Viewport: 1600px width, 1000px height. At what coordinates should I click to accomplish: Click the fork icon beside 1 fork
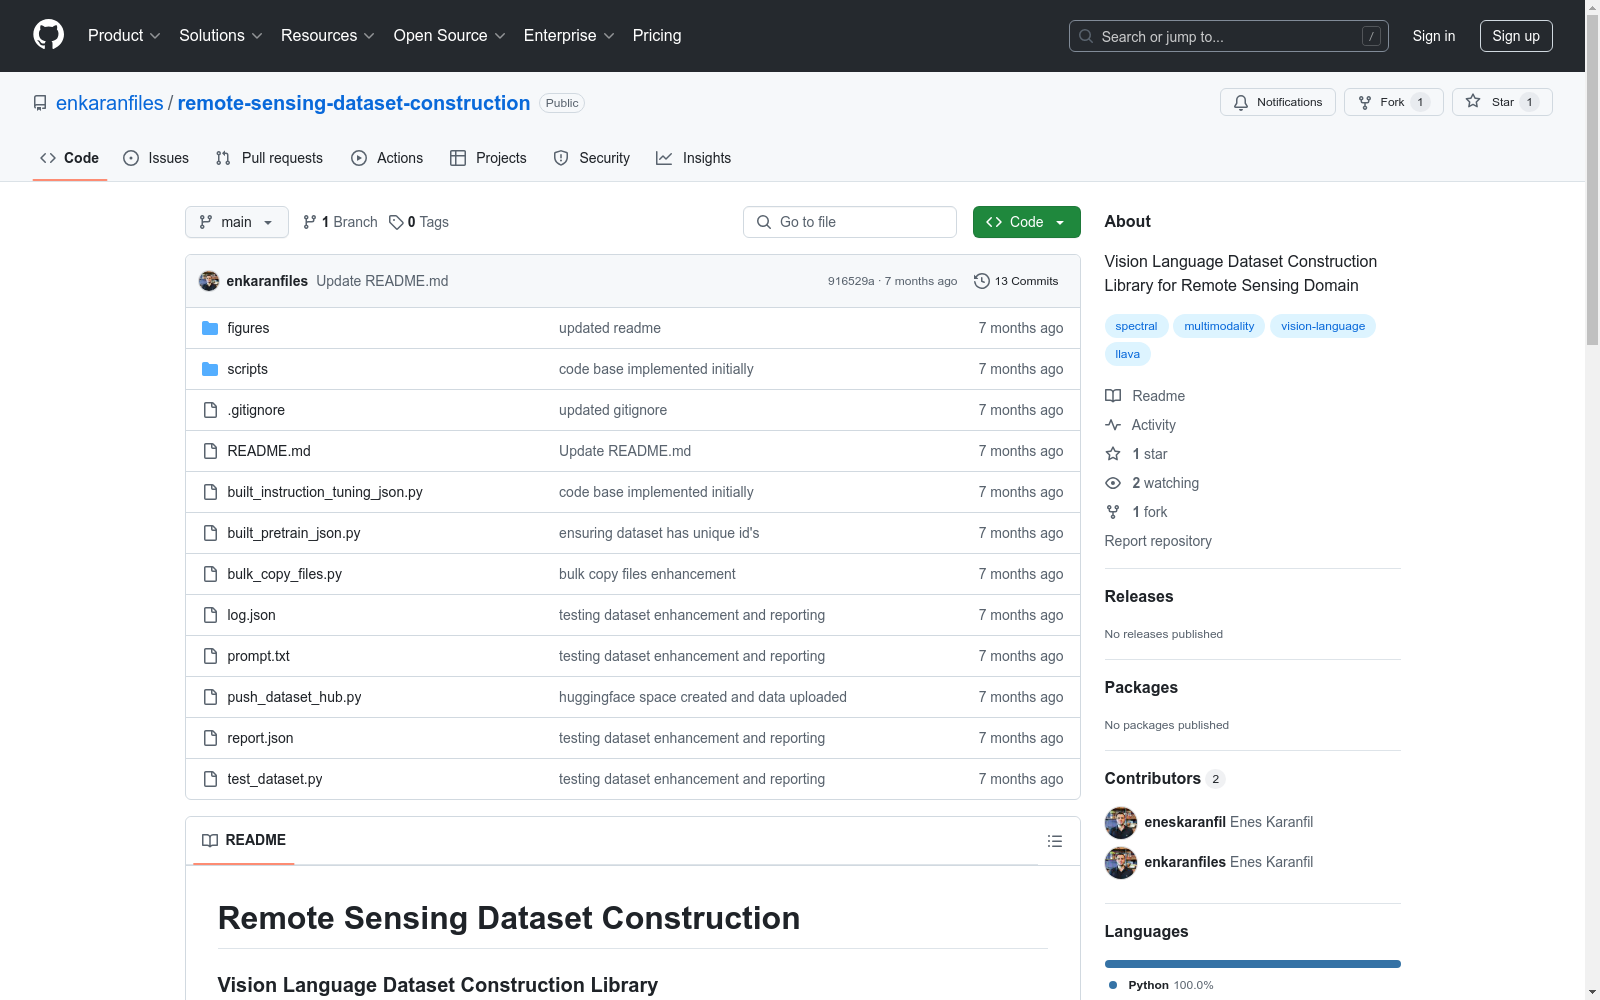[1113, 512]
